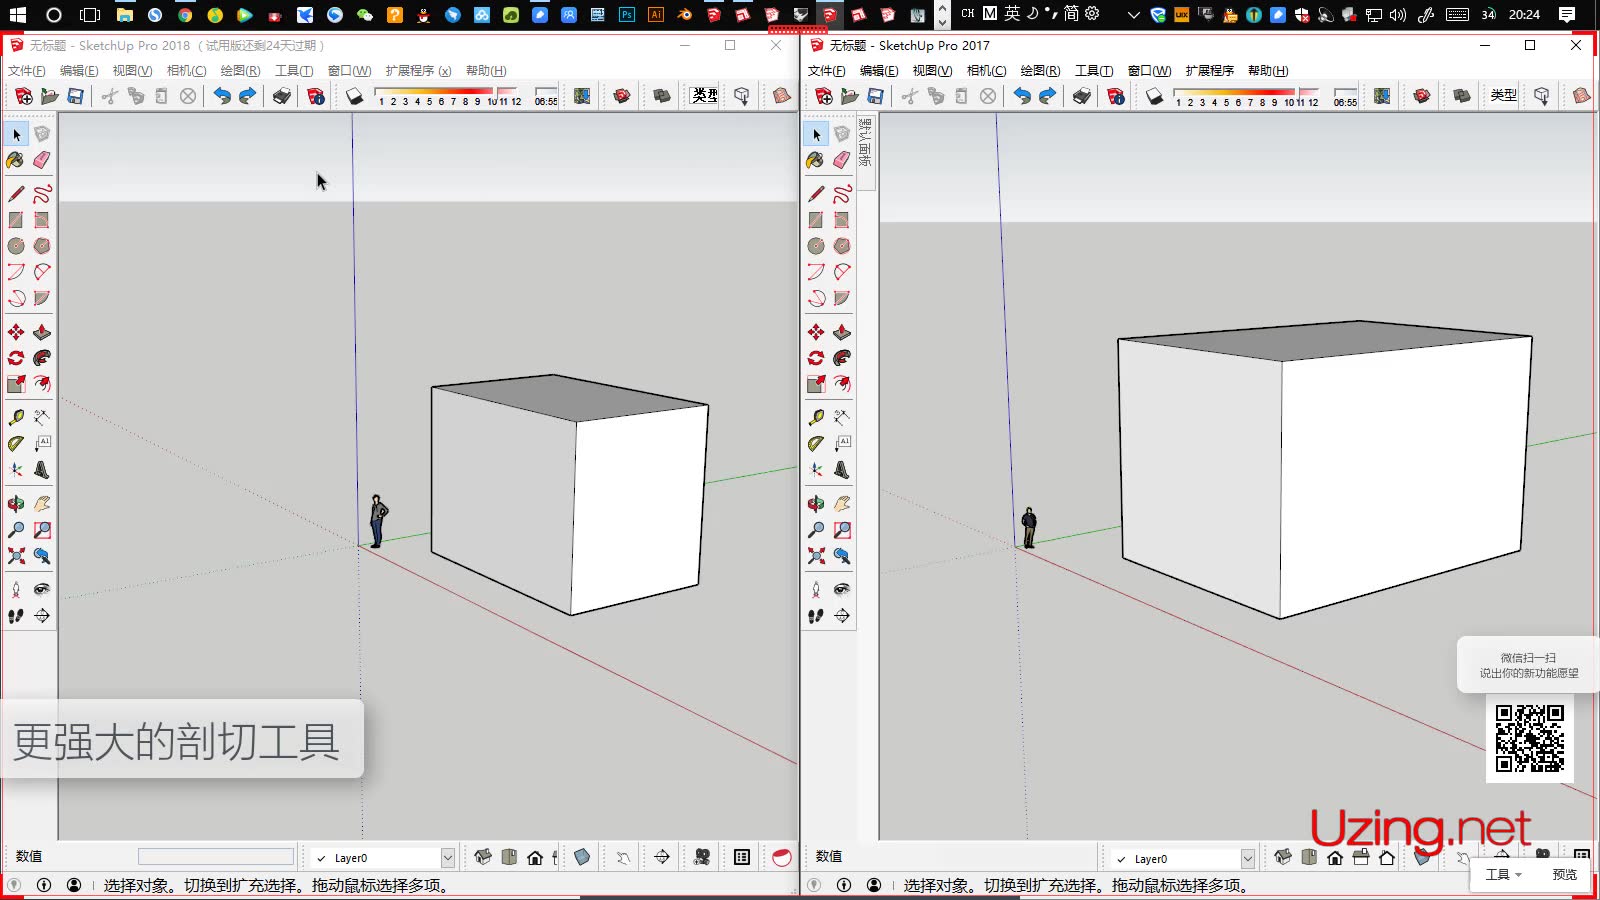This screenshot has height=900, width=1600.
Task: Activate the Orbit tool
Action: point(16,503)
